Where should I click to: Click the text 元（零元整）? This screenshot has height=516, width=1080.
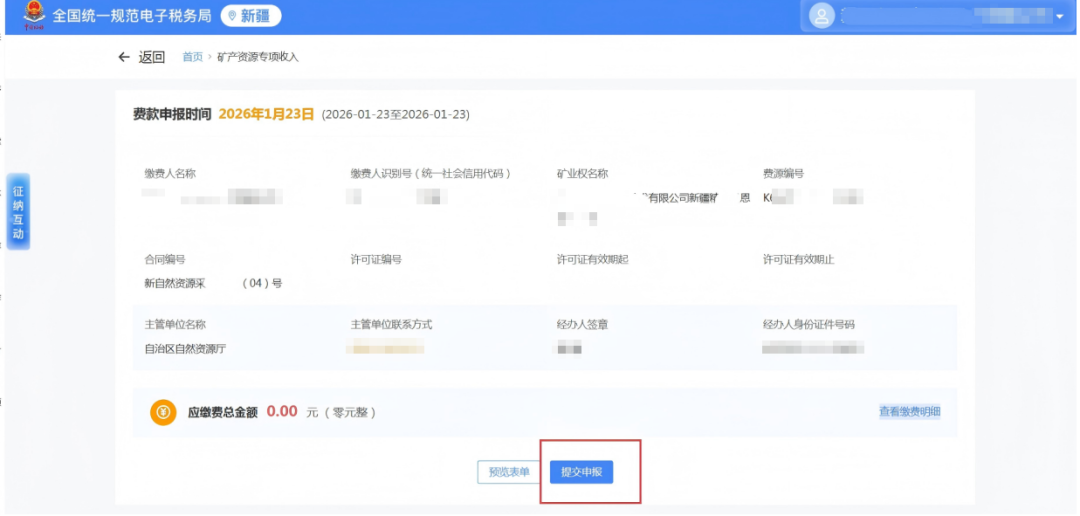click(342, 413)
